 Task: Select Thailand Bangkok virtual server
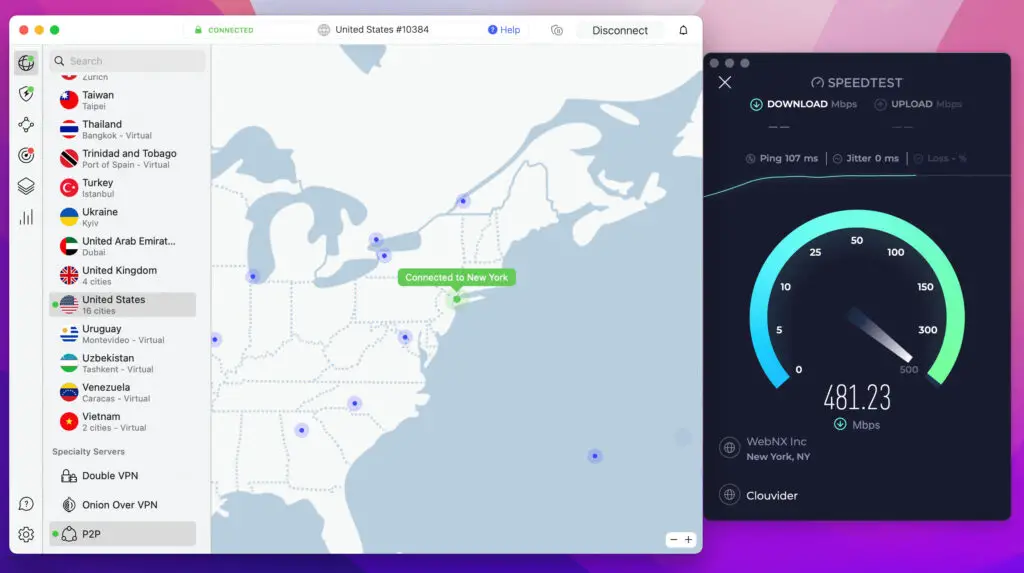[123, 129]
